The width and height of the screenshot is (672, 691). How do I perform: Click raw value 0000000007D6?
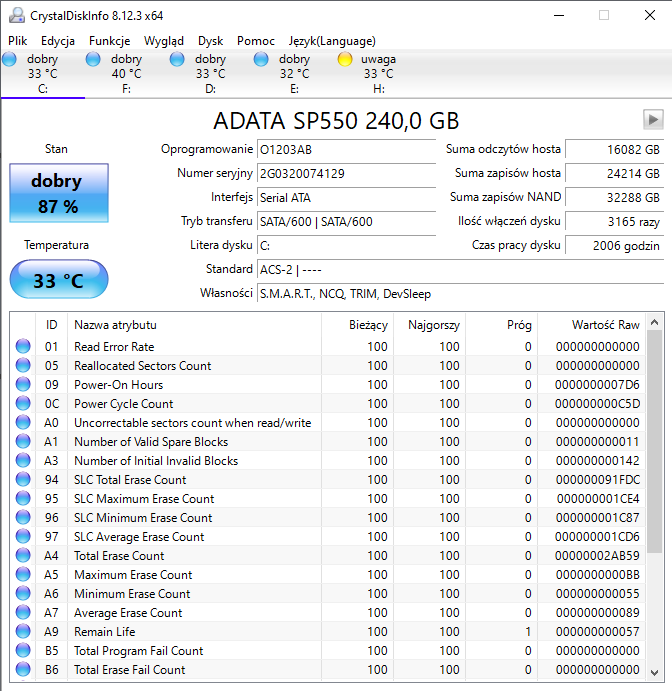tap(597, 385)
